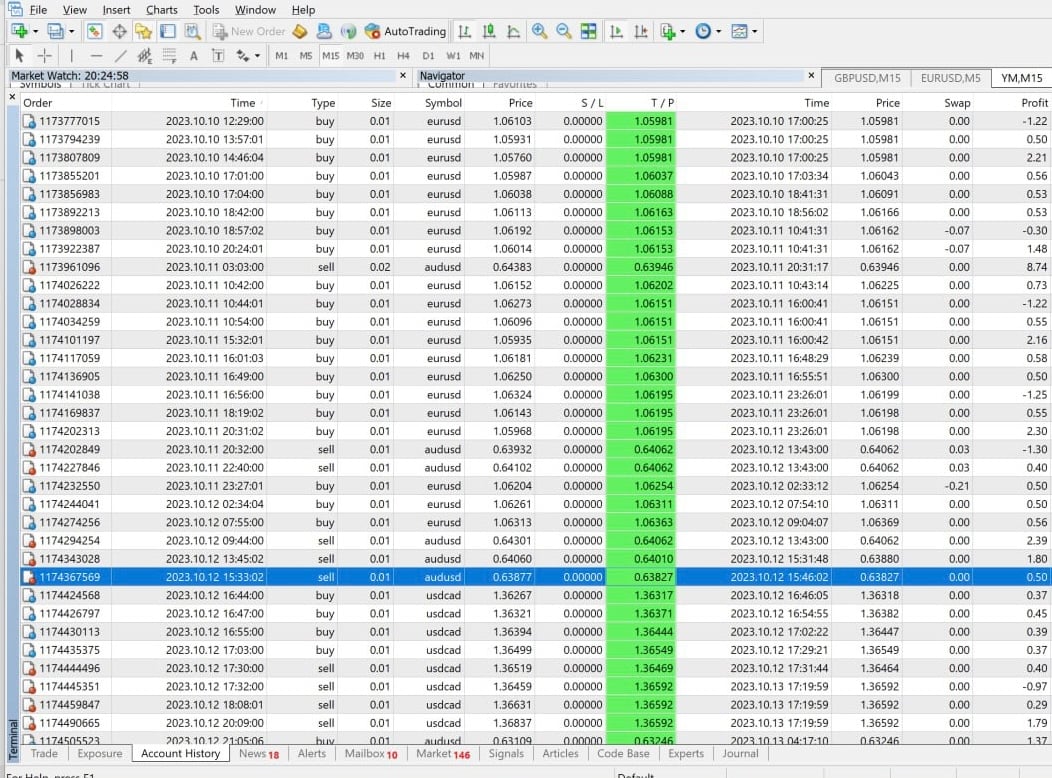
Task: Select order row 1173961096
Action: click(535, 267)
